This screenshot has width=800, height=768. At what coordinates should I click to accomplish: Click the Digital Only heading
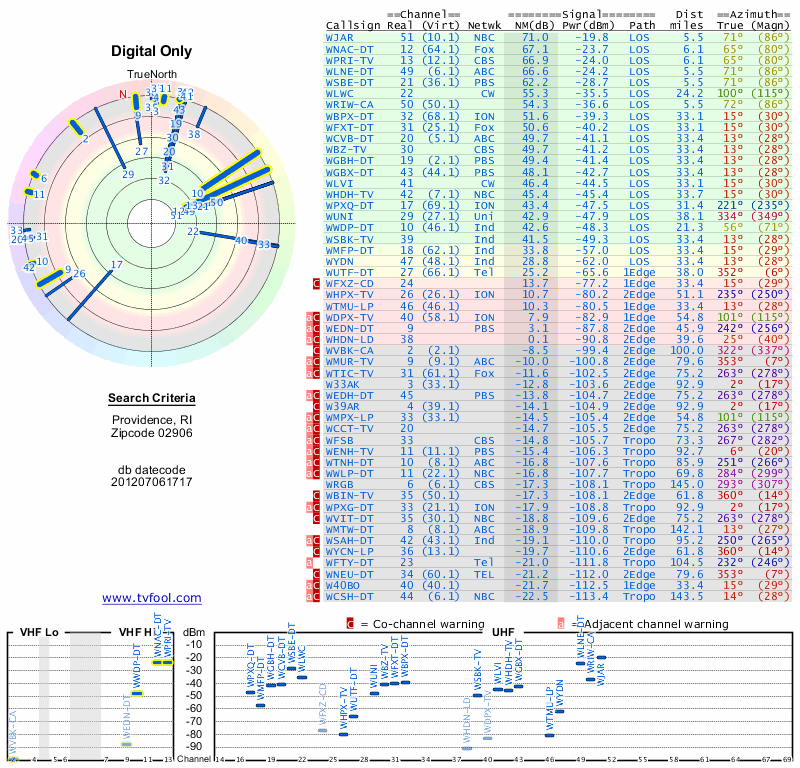[x=152, y=51]
